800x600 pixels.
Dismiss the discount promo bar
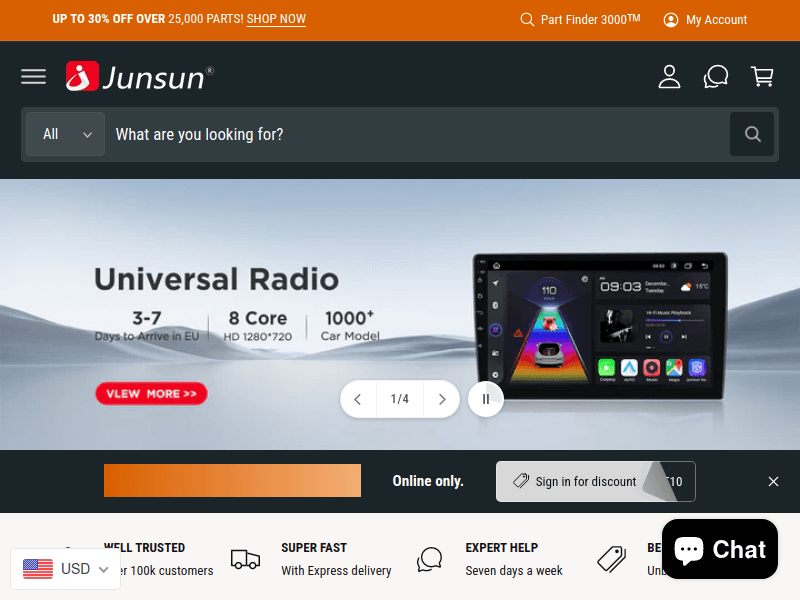tap(773, 481)
